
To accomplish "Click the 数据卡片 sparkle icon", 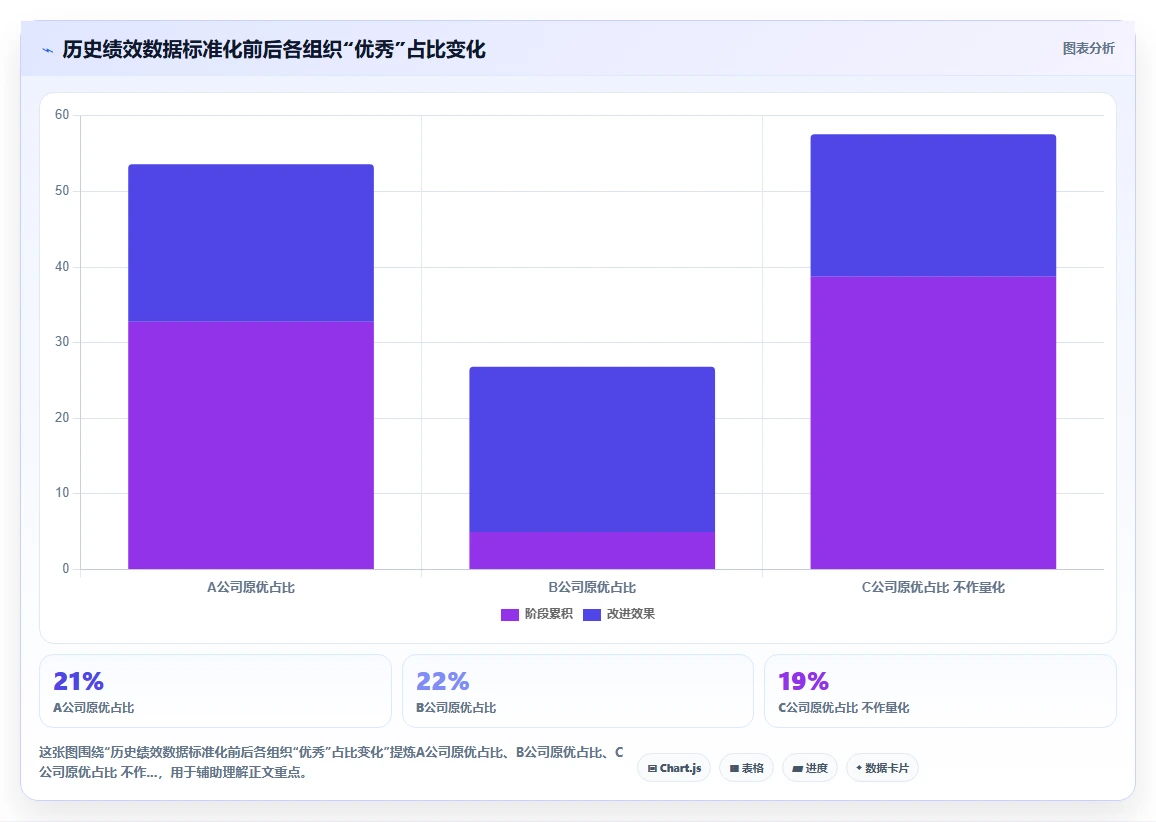I will click(x=859, y=768).
